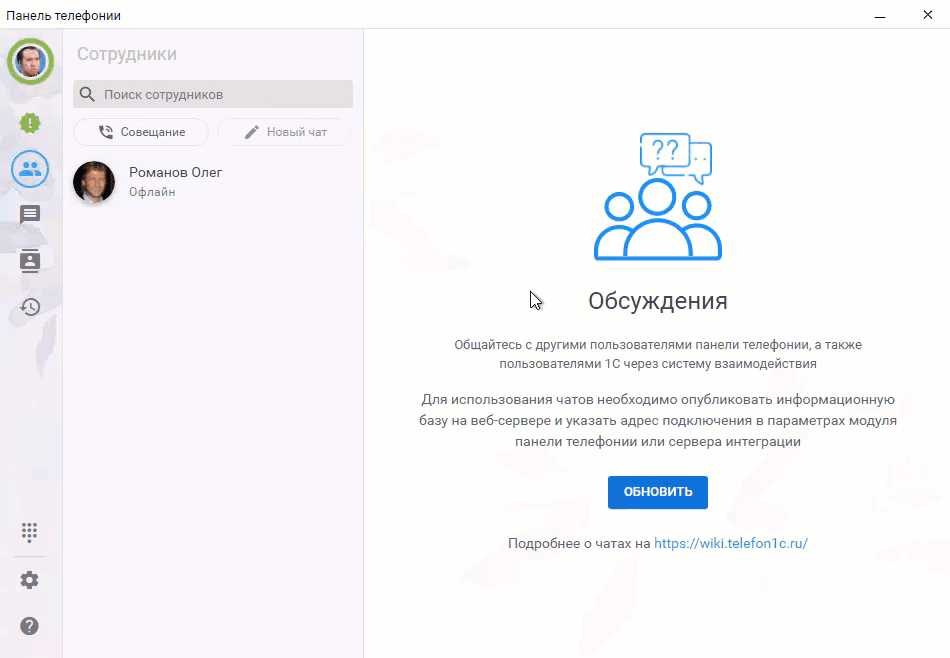Create a Новый чат
Viewport: 950px width, 658px height.
(285, 131)
